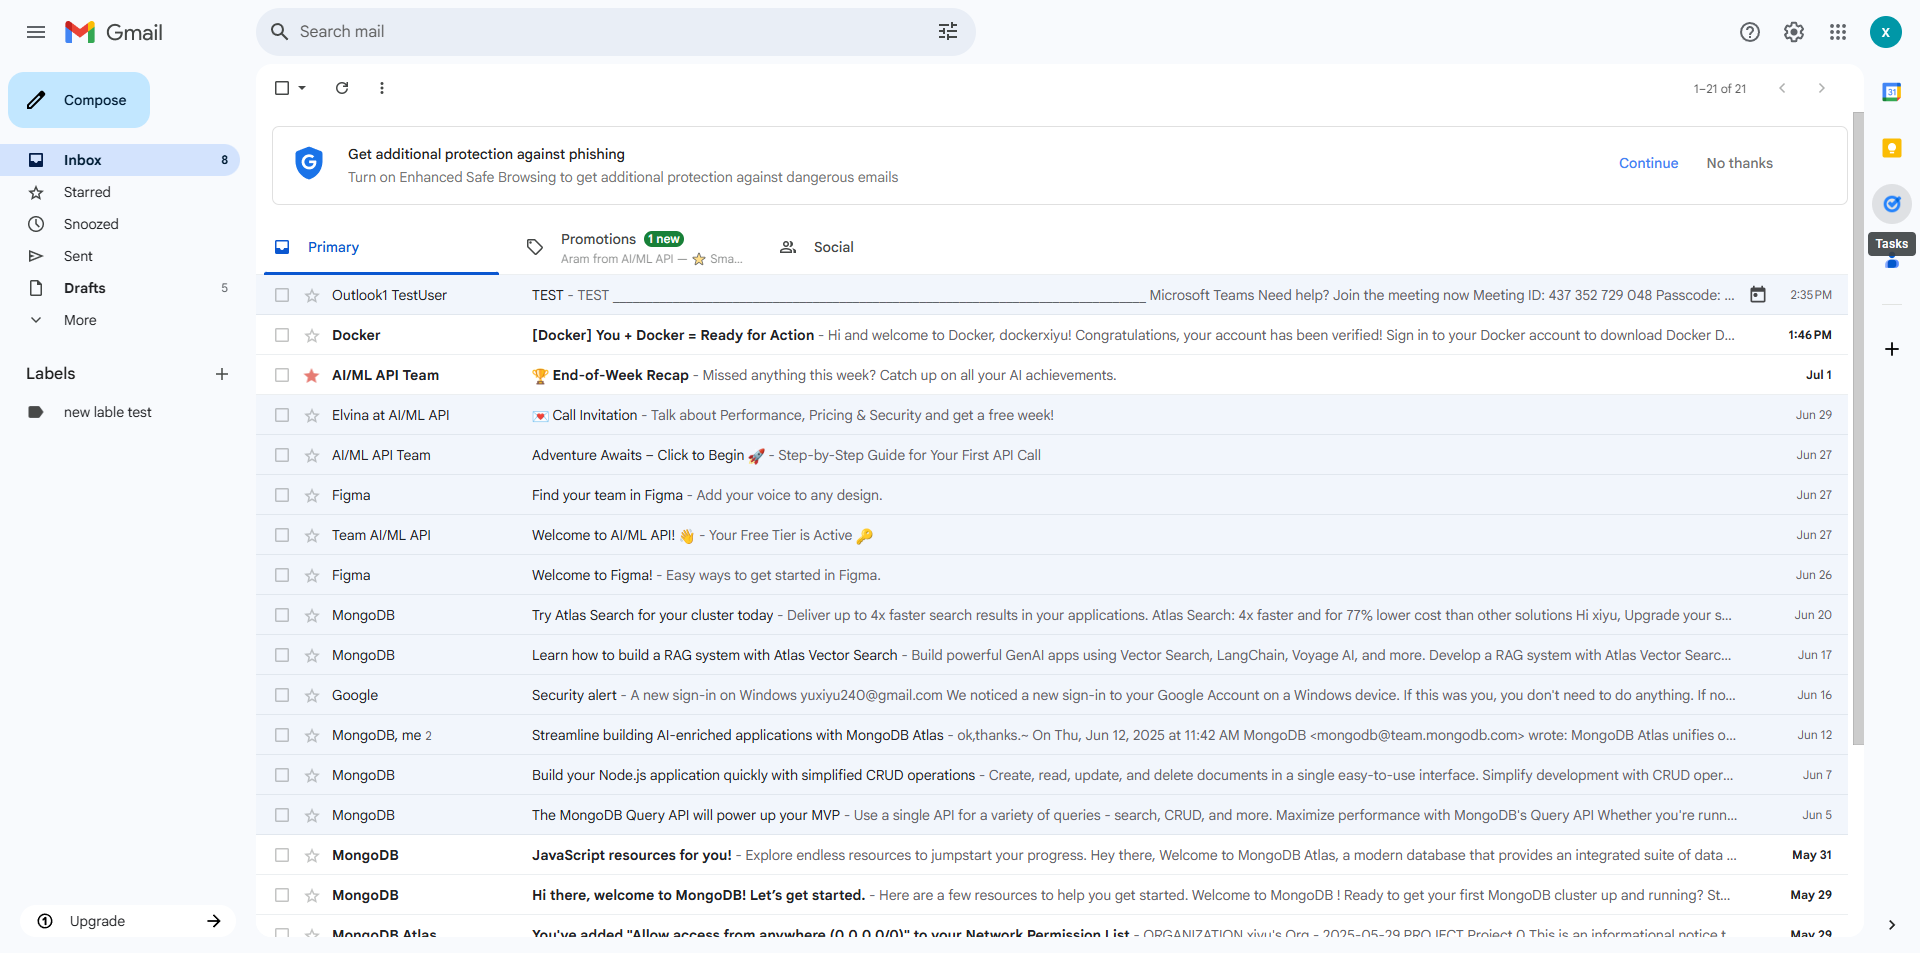
Task: Tick the MongoDB, me conversation checkbox
Action: pyautogui.click(x=282, y=735)
